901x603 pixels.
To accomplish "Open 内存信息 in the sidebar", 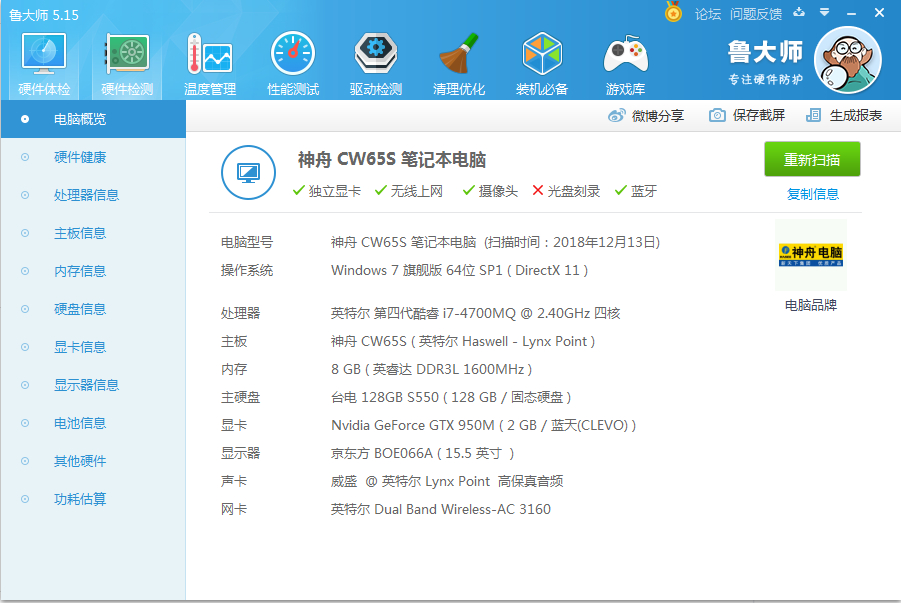I will (x=93, y=271).
